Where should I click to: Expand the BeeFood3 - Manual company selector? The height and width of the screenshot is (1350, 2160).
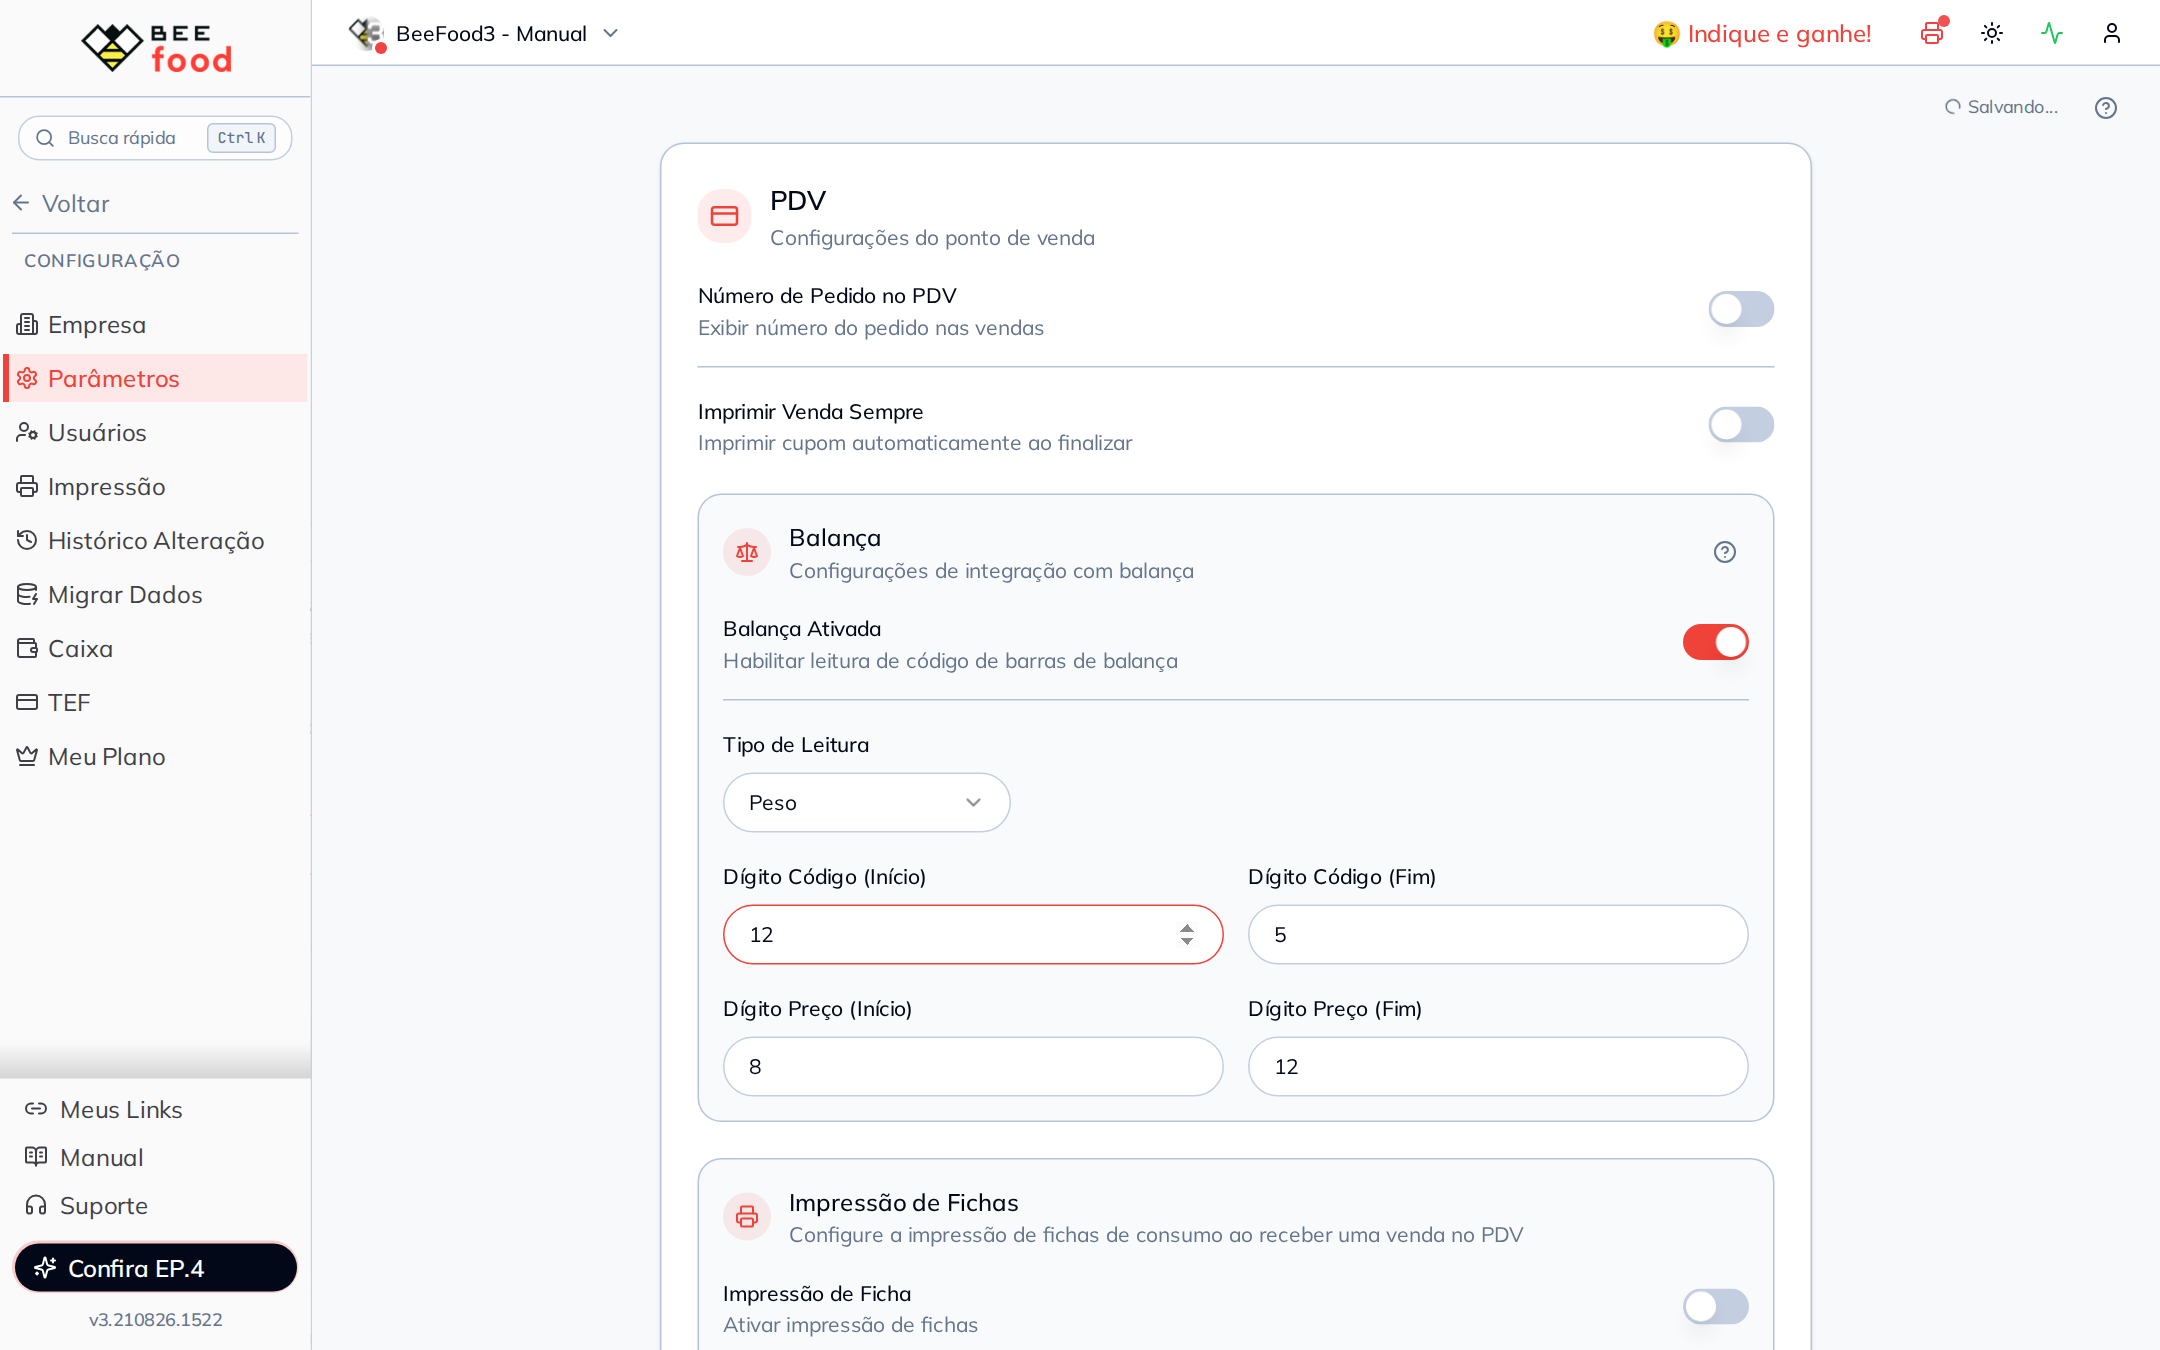pyautogui.click(x=484, y=34)
